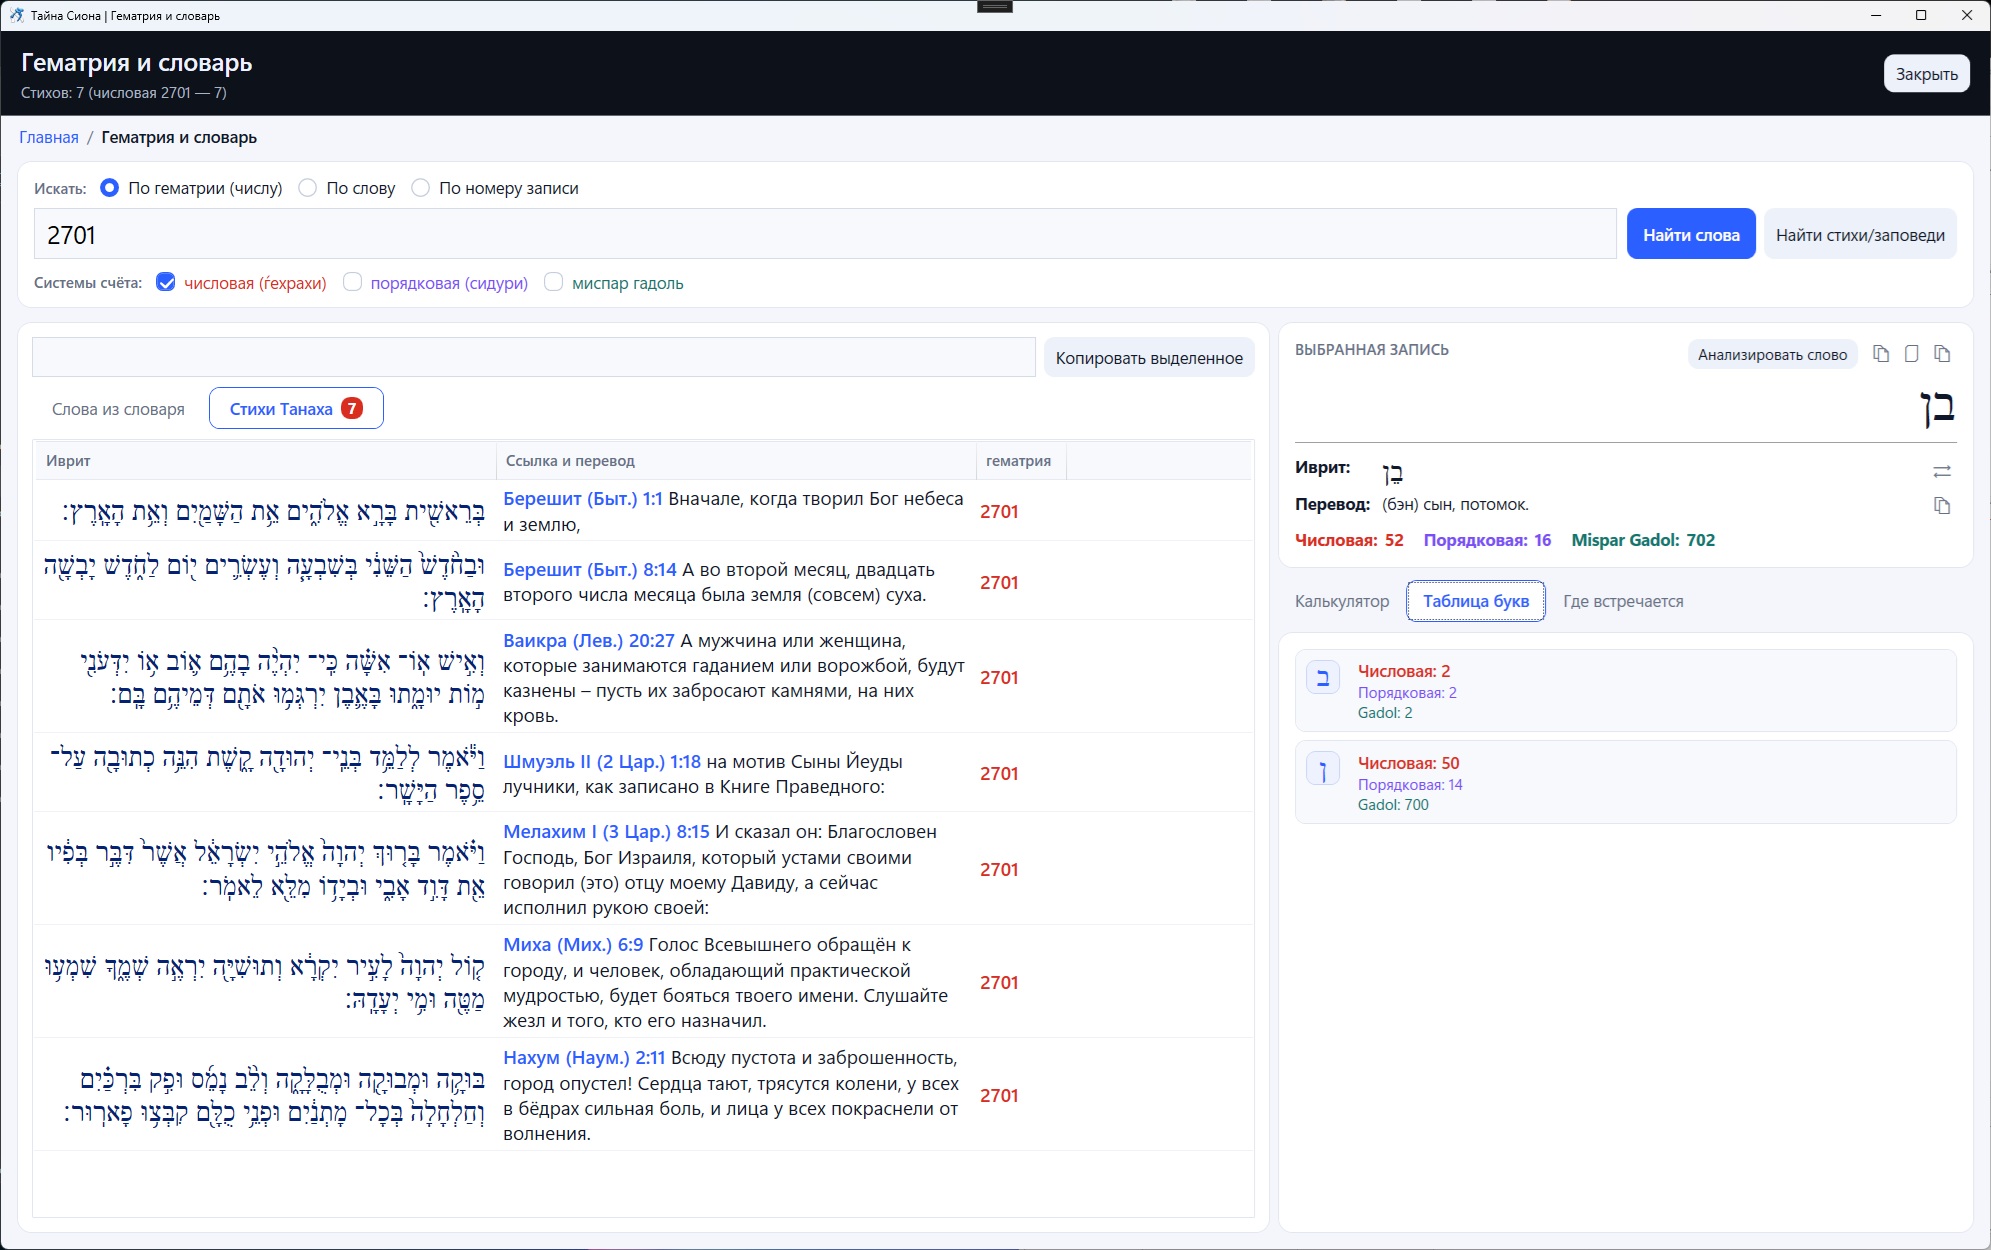Go to Главная breadcrumb link
Screen dimensions: 1991x1250
pos(49,137)
